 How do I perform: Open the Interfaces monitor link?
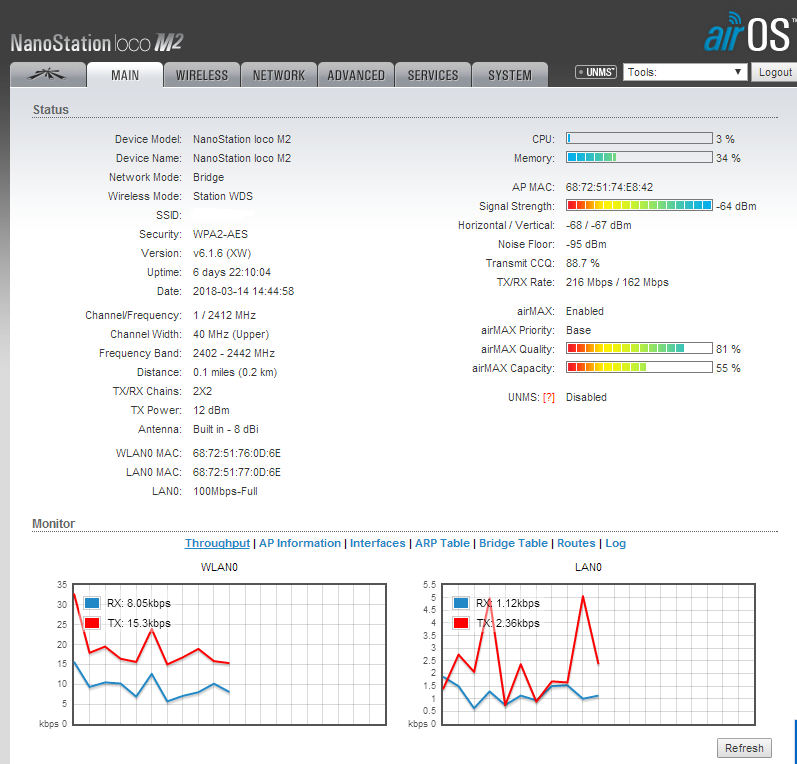click(x=378, y=543)
